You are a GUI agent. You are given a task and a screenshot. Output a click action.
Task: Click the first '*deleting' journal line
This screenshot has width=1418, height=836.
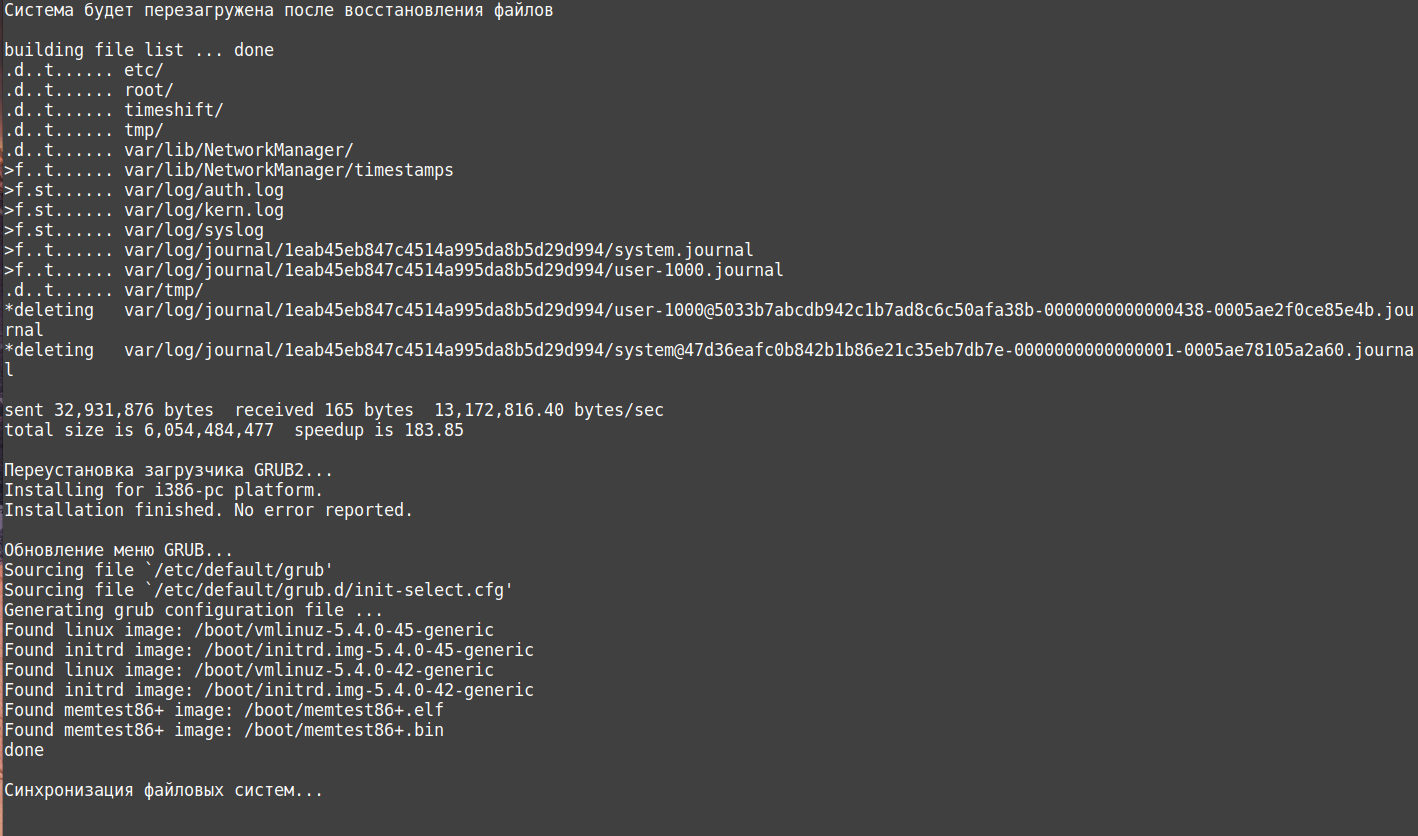[x=709, y=320]
